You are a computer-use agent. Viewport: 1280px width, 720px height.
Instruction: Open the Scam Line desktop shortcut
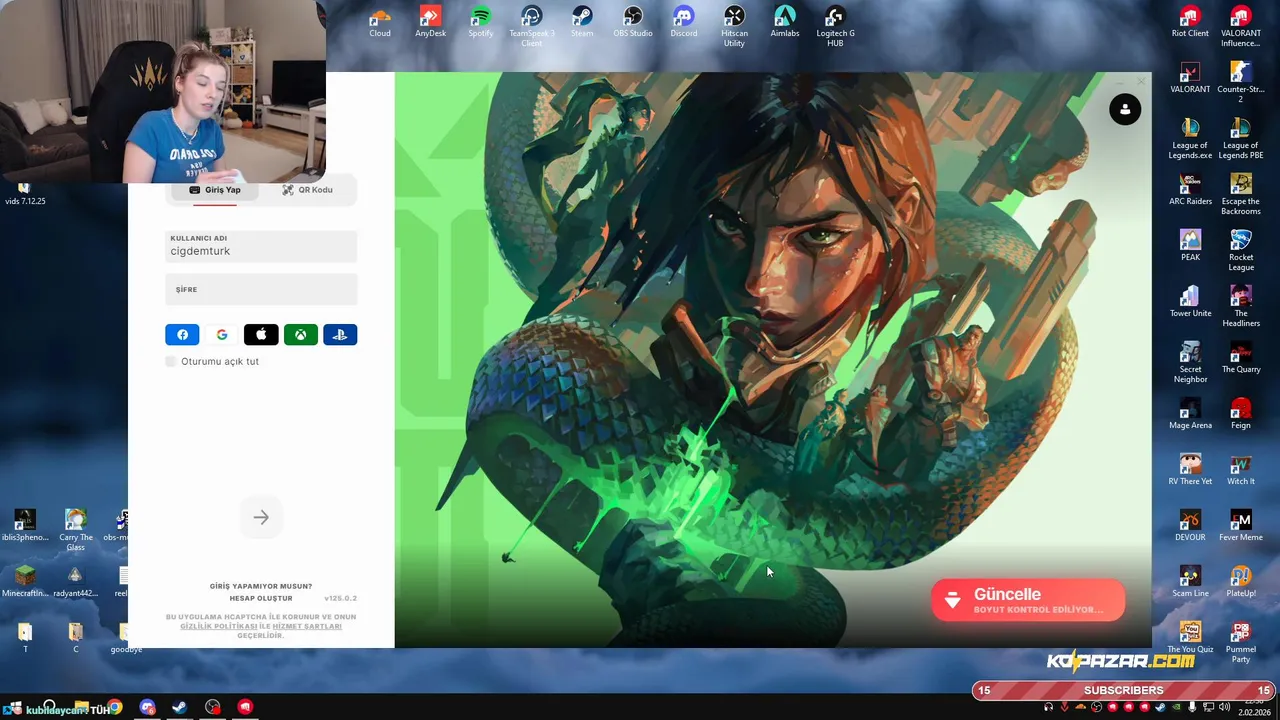click(1190, 582)
